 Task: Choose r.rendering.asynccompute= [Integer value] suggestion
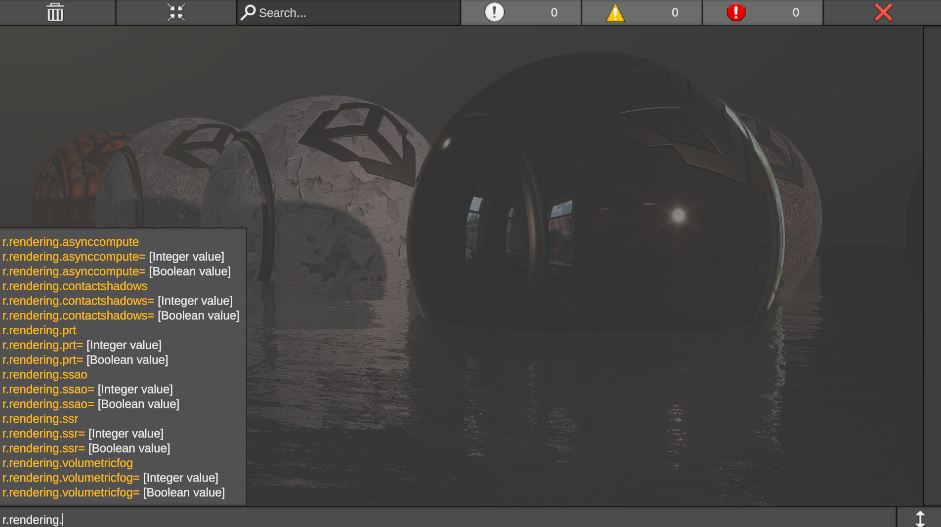[113, 257]
